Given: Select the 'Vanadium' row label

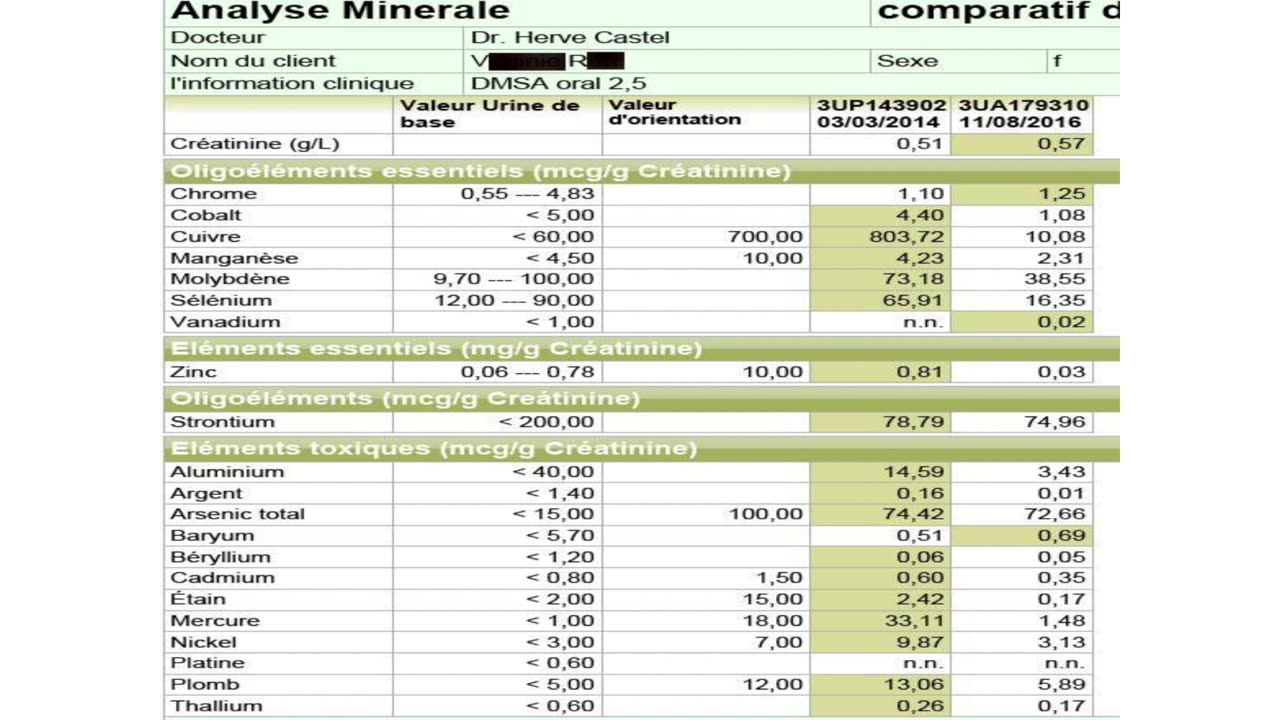Looking at the screenshot, I should pos(225,322).
